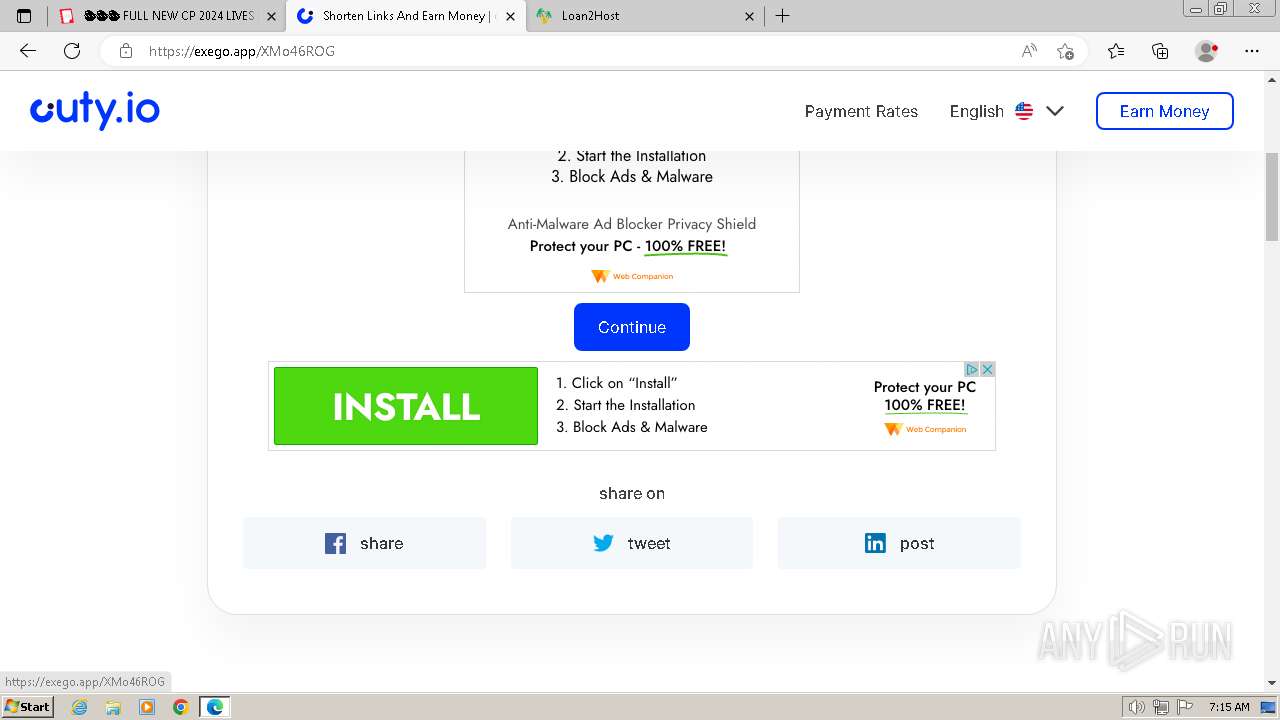
Task: Open the browser profile avatar
Action: pyautogui.click(x=1207, y=51)
